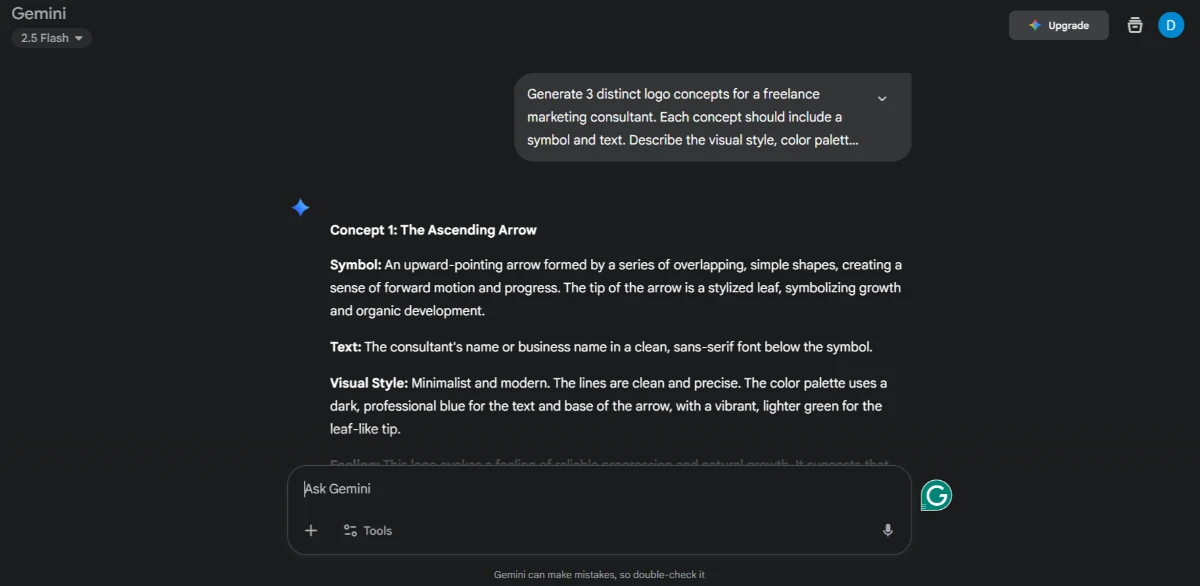Screen dimensions: 1200x586
Task: Click the Visual Style paragraph
Action: point(609,406)
